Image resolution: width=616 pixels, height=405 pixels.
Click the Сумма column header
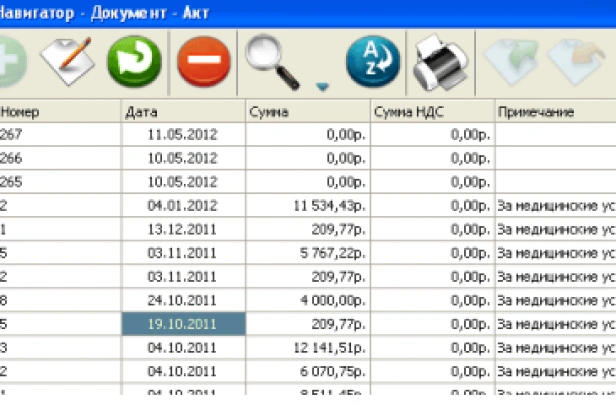[307, 112]
